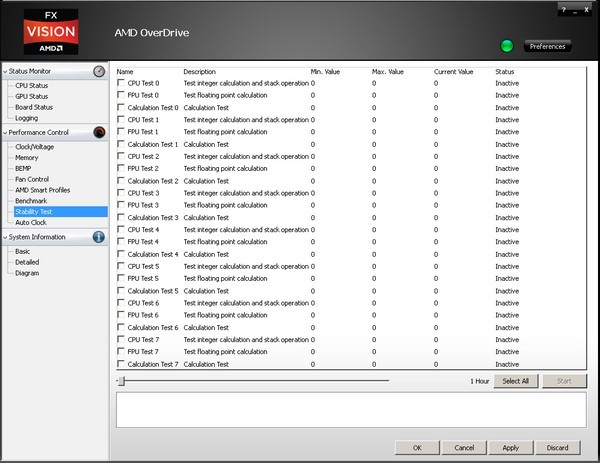Open the GPU Status view
The width and height of the screenshot is (600, 463).
point(32,97)
